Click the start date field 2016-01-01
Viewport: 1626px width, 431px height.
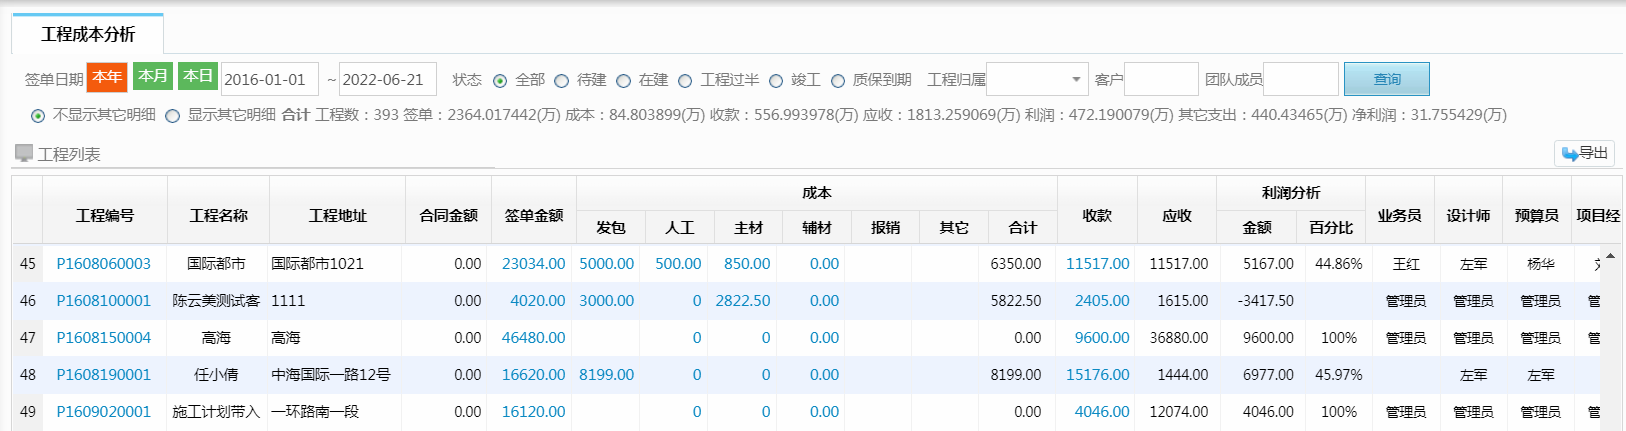point(269,79)
